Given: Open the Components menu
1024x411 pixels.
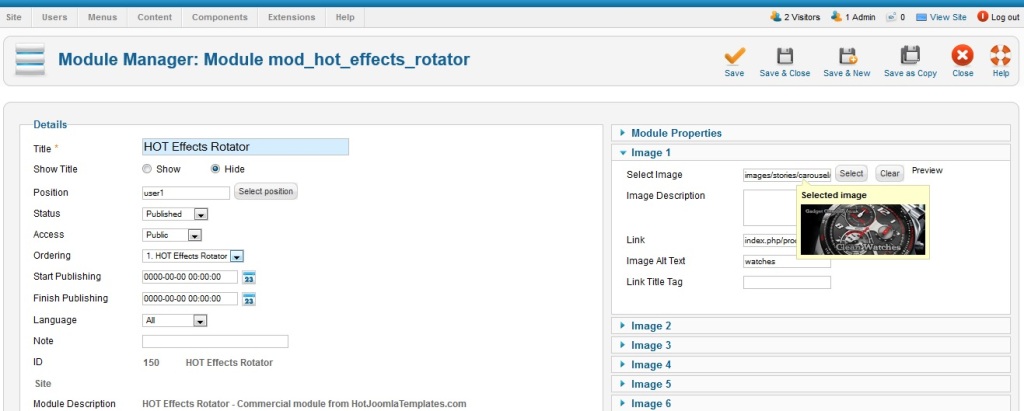Looking at the screenshot, I should 219,18.
